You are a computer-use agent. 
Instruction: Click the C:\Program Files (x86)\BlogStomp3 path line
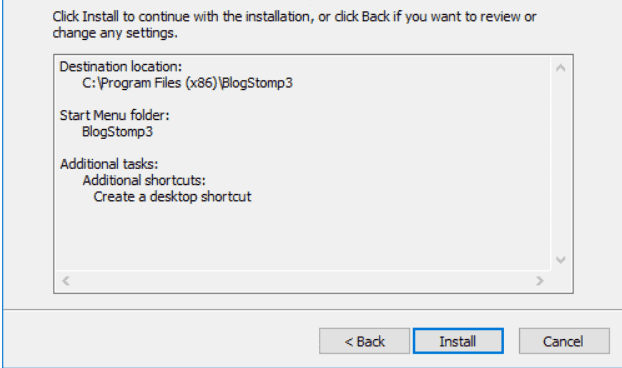click(x=187, y=83)
